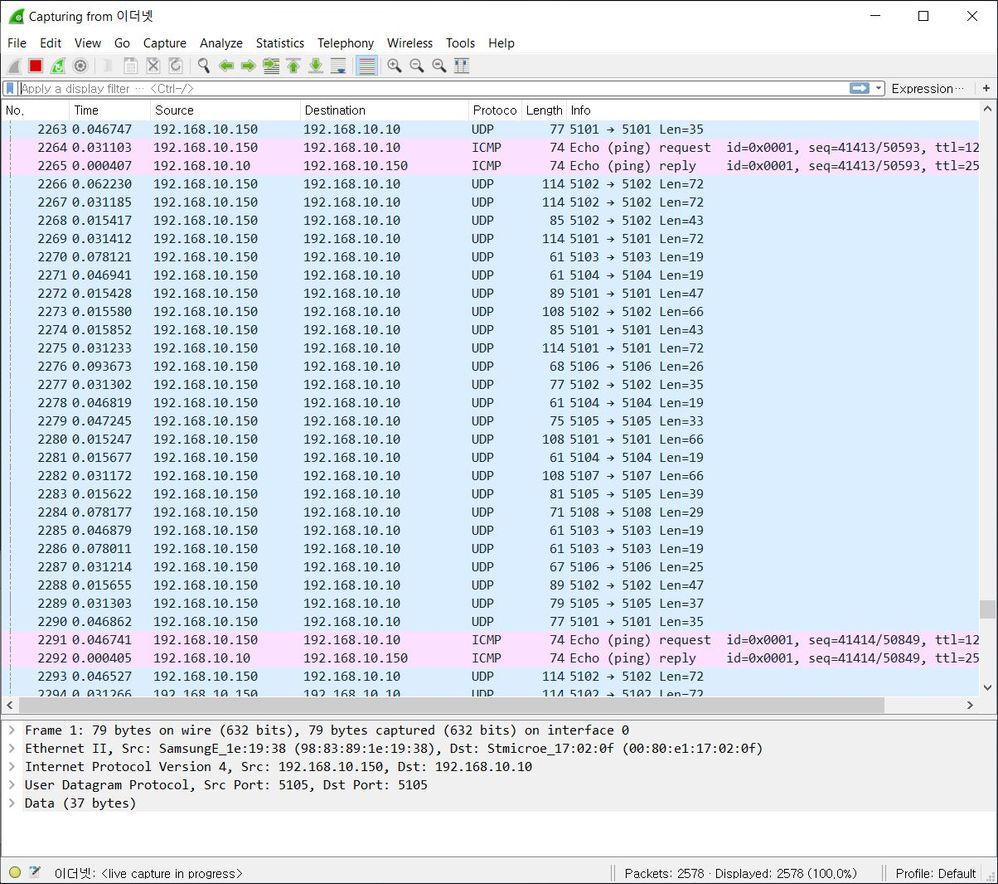998x884 pixels.
Task: Jump to the first packet
Action: click(293, 66)
